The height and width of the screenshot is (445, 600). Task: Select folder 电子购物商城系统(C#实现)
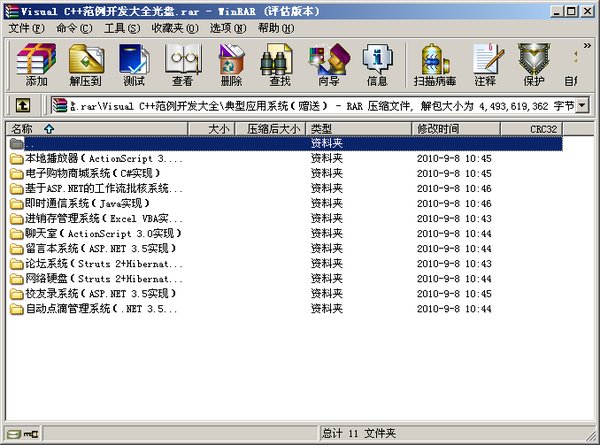tap(93, 173)
